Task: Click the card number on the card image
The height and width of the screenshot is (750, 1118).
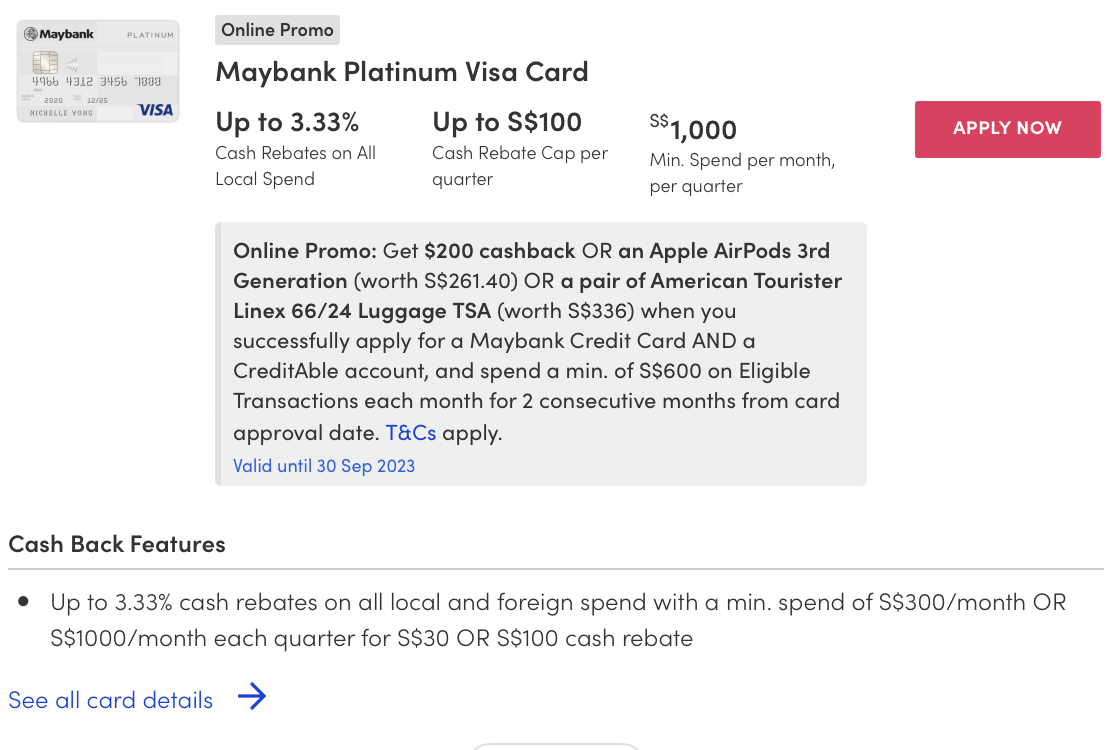Action: click(x=96, y=82)
